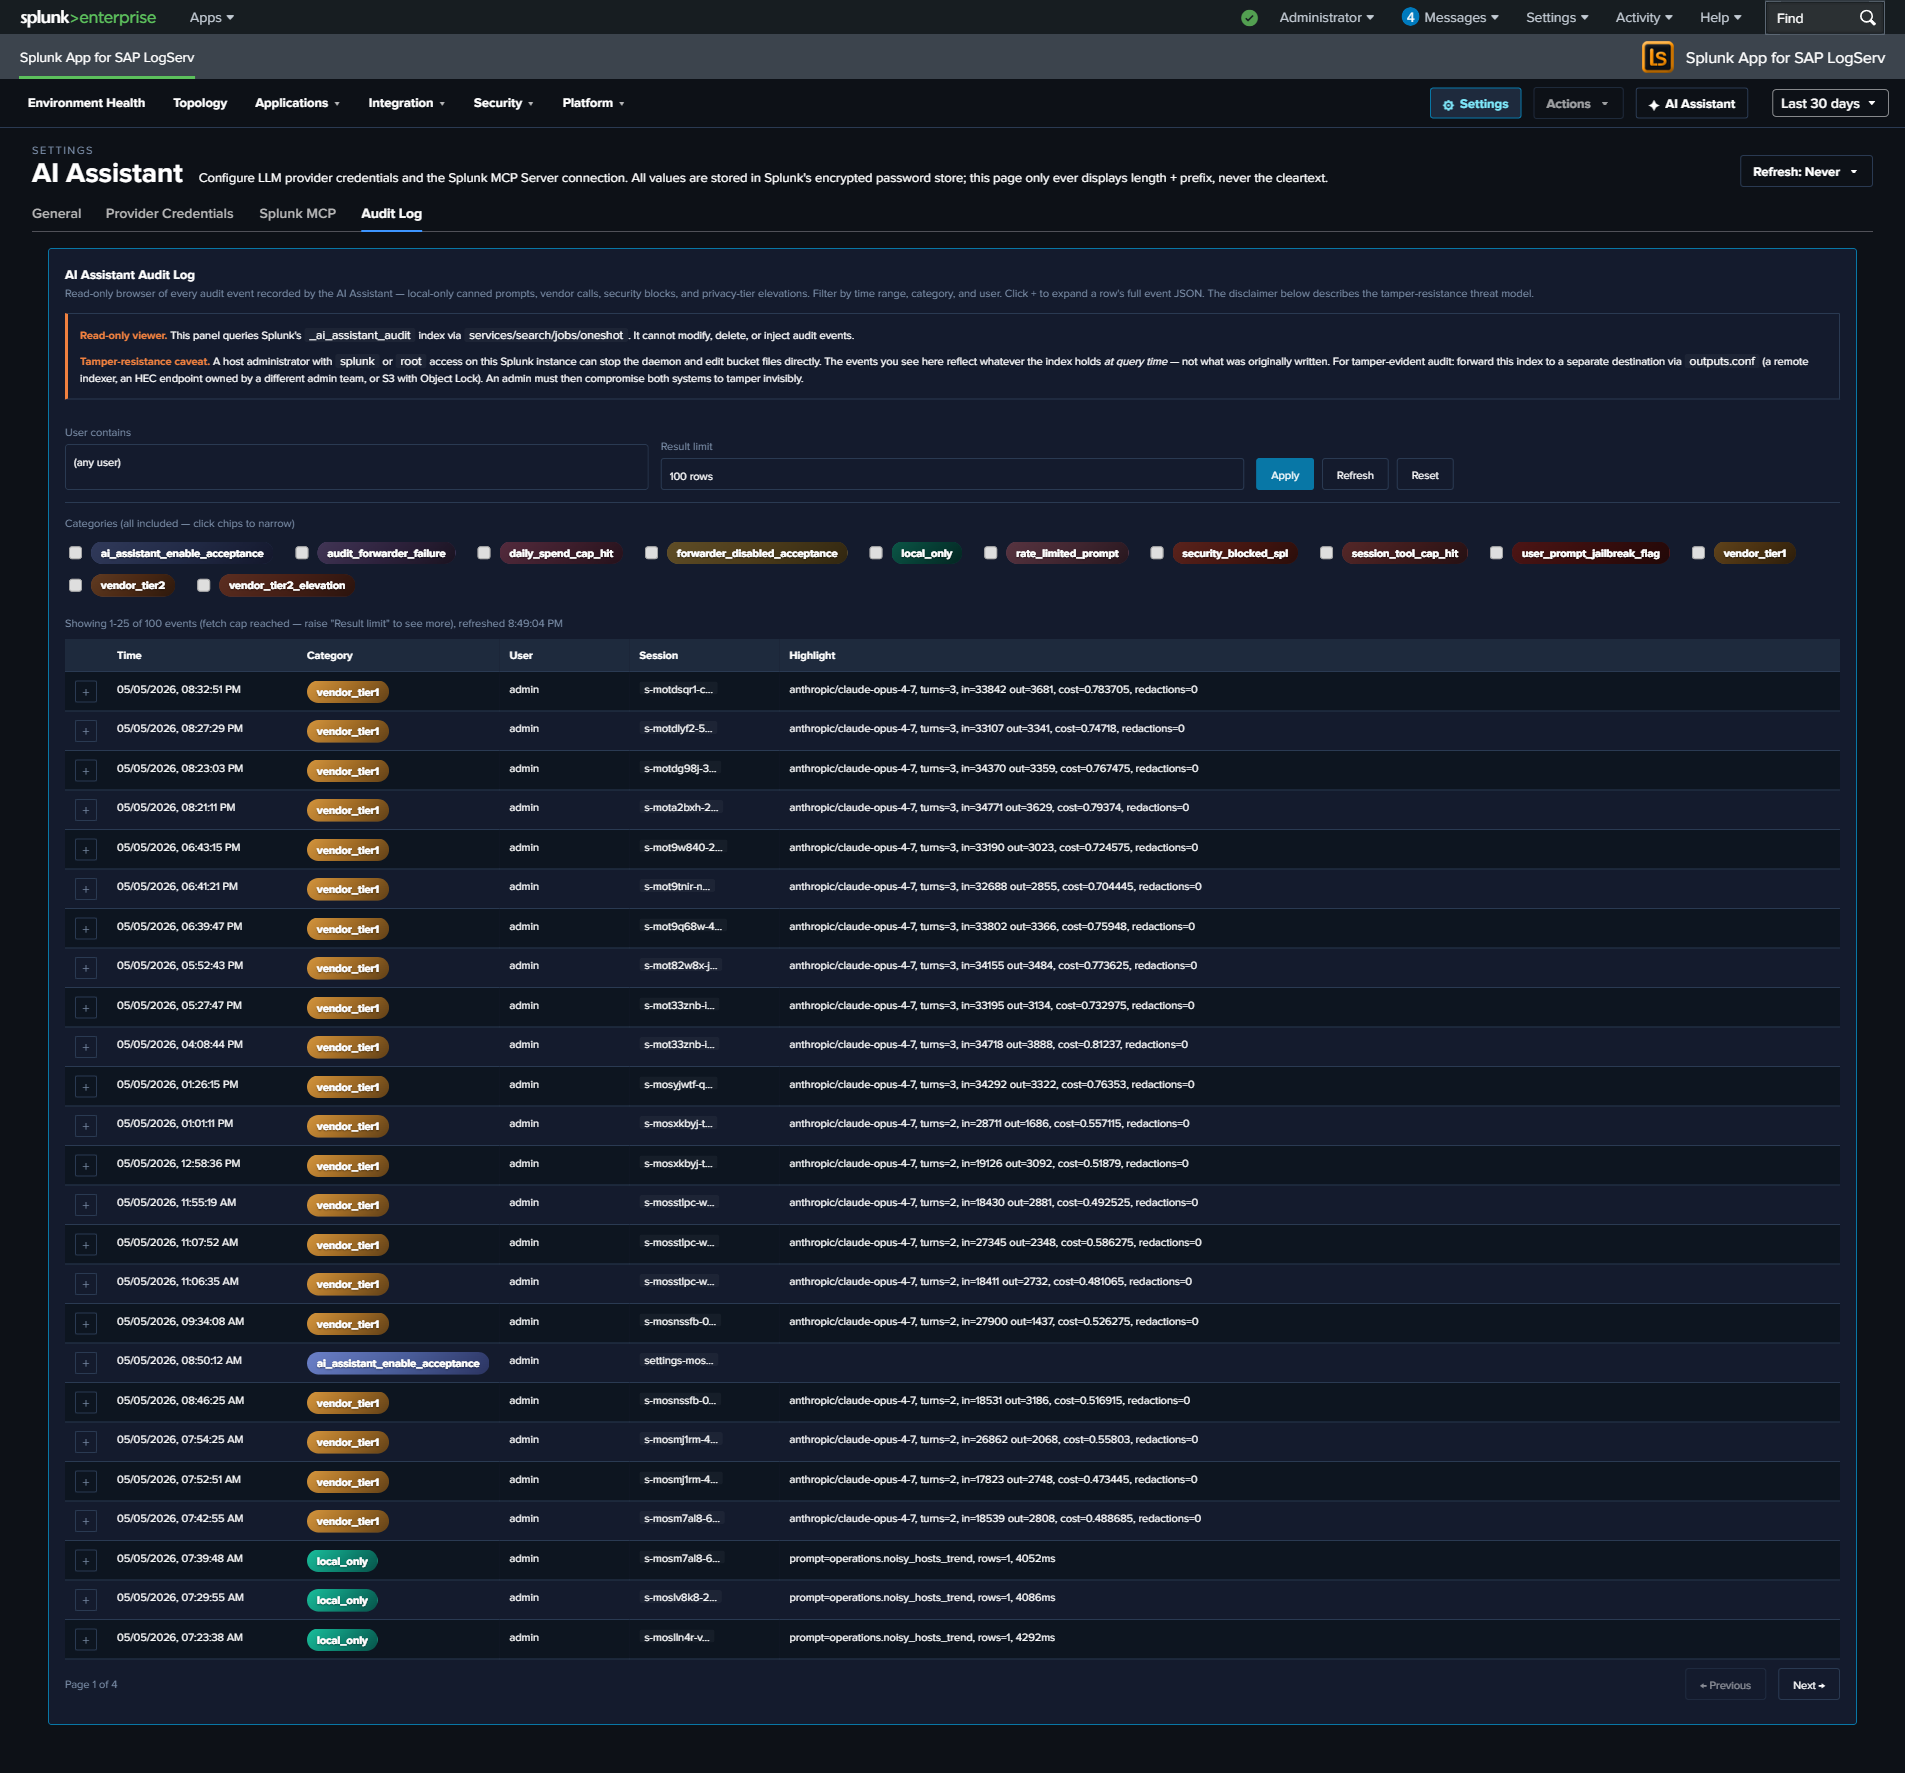Click the Refresh button
The image size is (1905, 1773).
(1354, 475)
